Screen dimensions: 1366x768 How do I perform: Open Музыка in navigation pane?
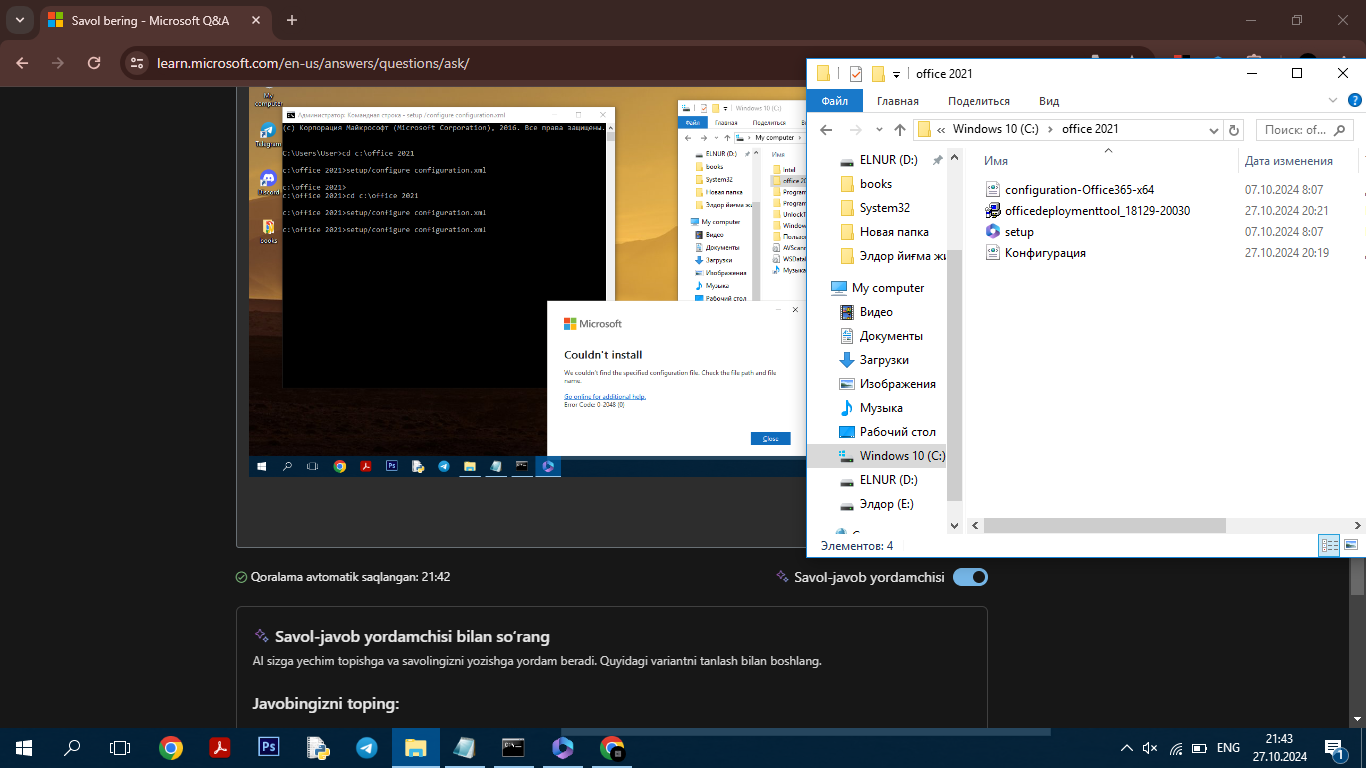[880, 408]
